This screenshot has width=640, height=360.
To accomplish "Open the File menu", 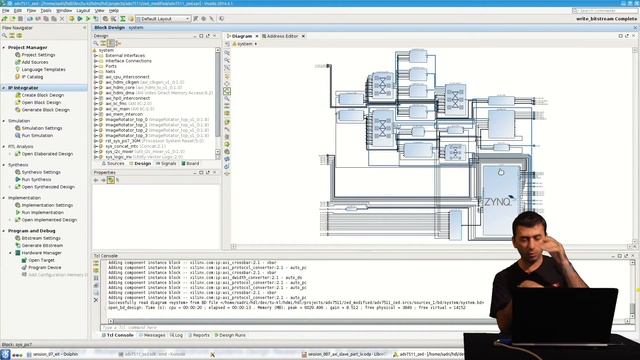I will tap(6, 11).
